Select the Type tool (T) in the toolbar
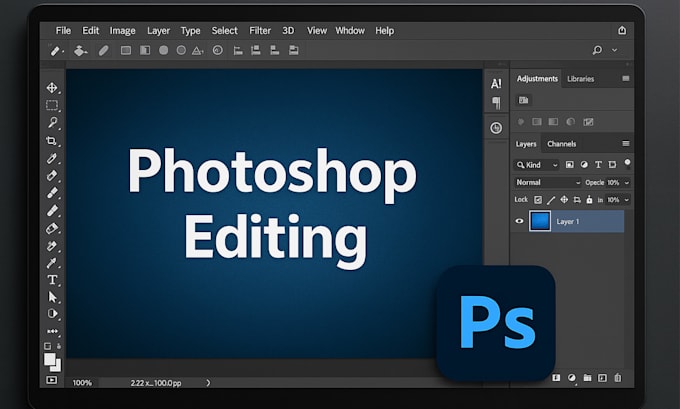 [52, 280]
